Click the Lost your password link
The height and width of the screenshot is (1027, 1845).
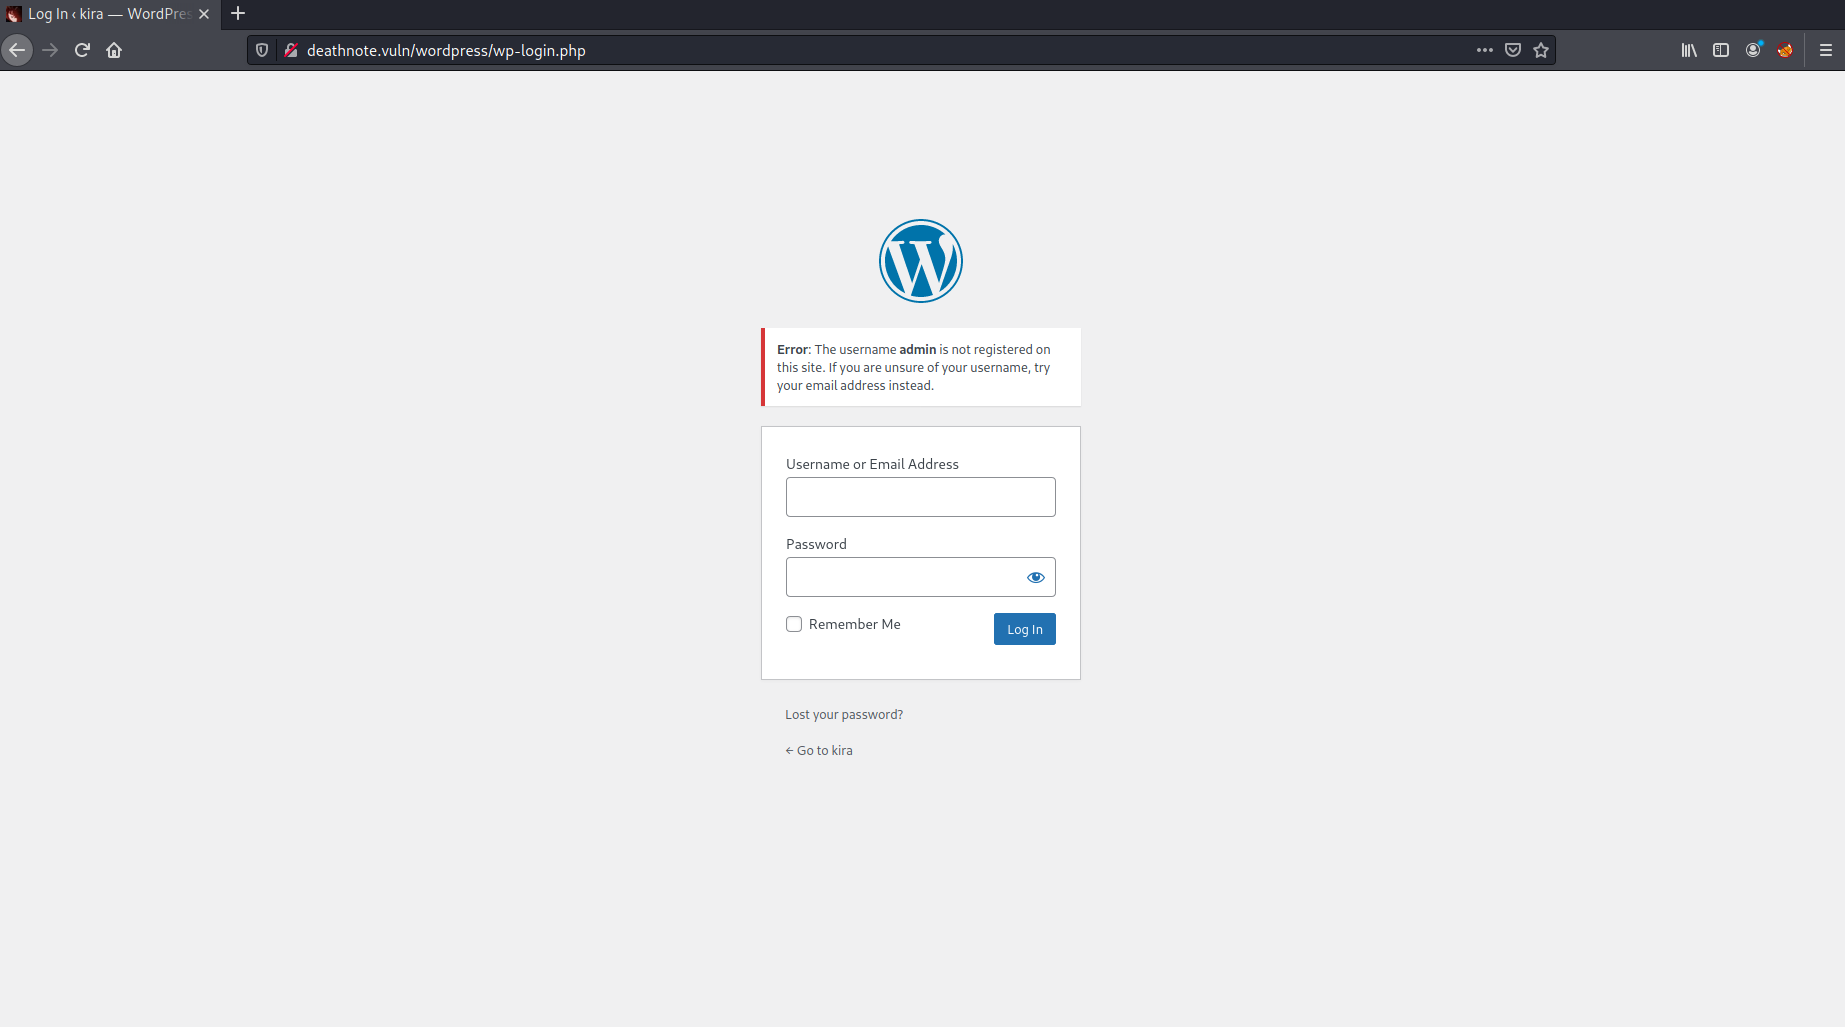(844, 715)
